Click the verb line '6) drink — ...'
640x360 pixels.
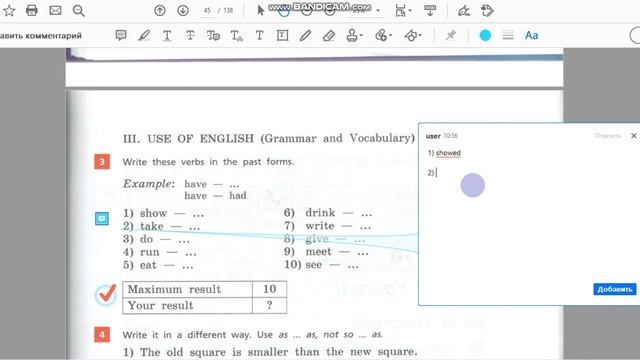pos(328,213)
